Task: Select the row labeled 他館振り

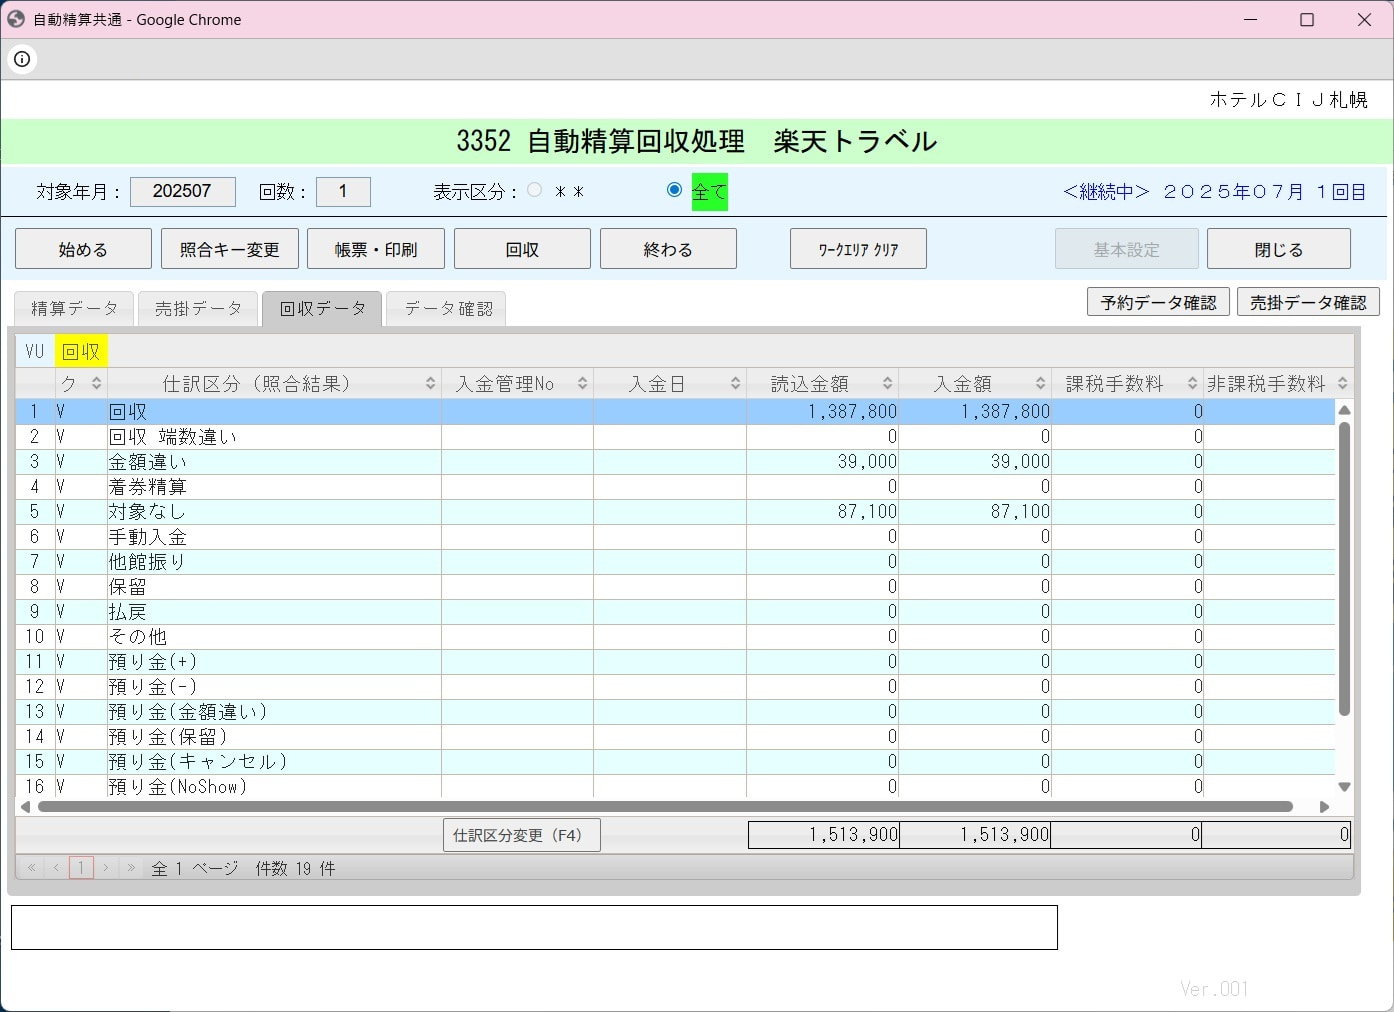Action: [675, 562]
